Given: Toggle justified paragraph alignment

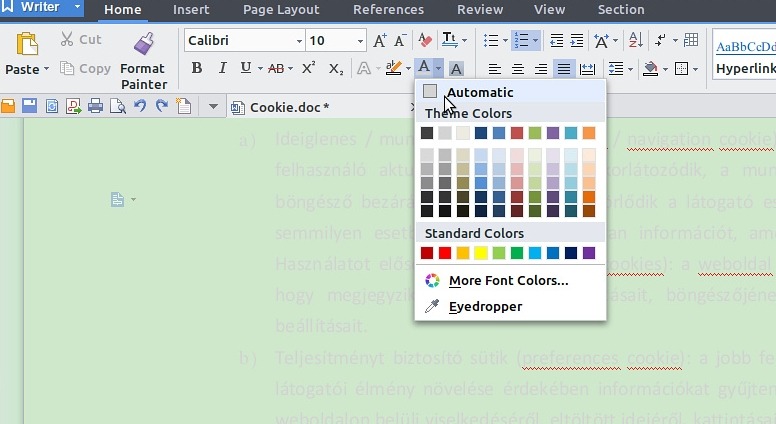Looking at the screenshot, I should click(x=564, y=69).
